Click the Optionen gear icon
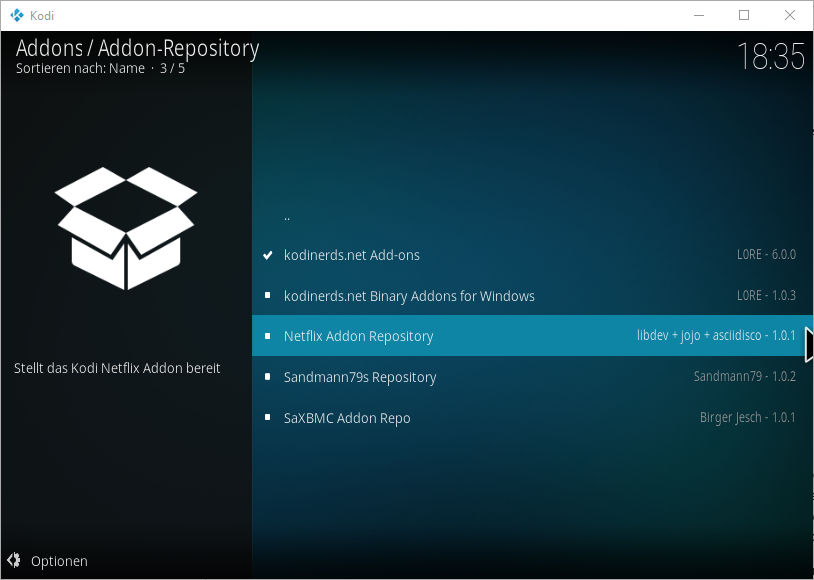814x580 pixels. 14,560
